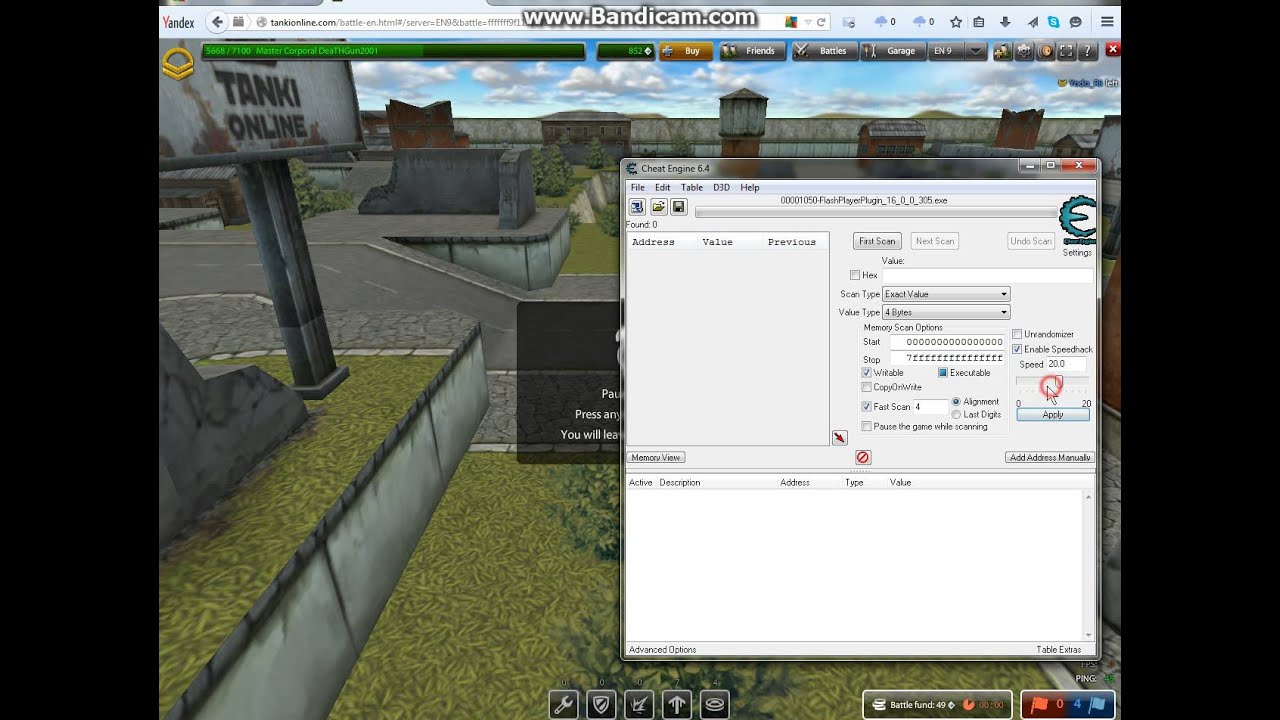
Task: Toggle the Fast Scan checkbox
Action: pos(866,407)
